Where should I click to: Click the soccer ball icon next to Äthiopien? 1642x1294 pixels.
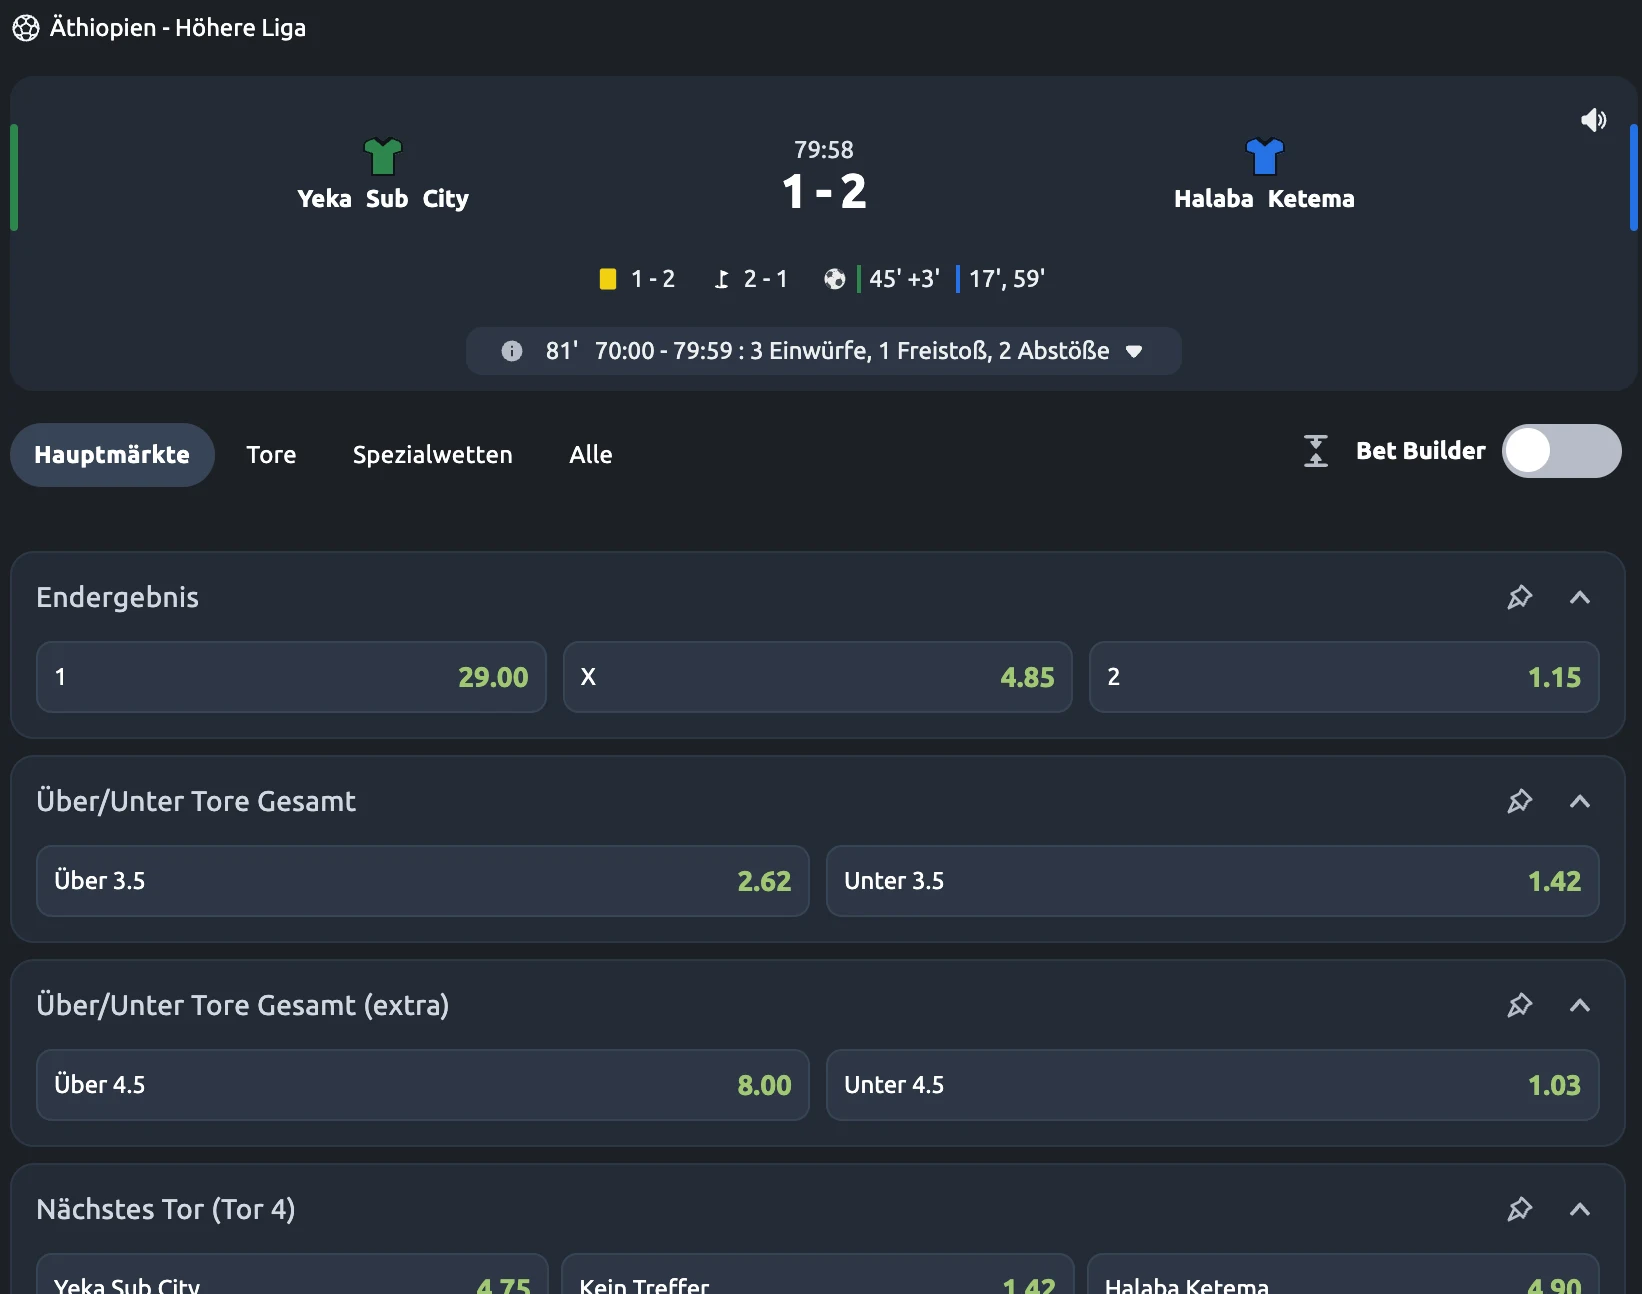26,28
